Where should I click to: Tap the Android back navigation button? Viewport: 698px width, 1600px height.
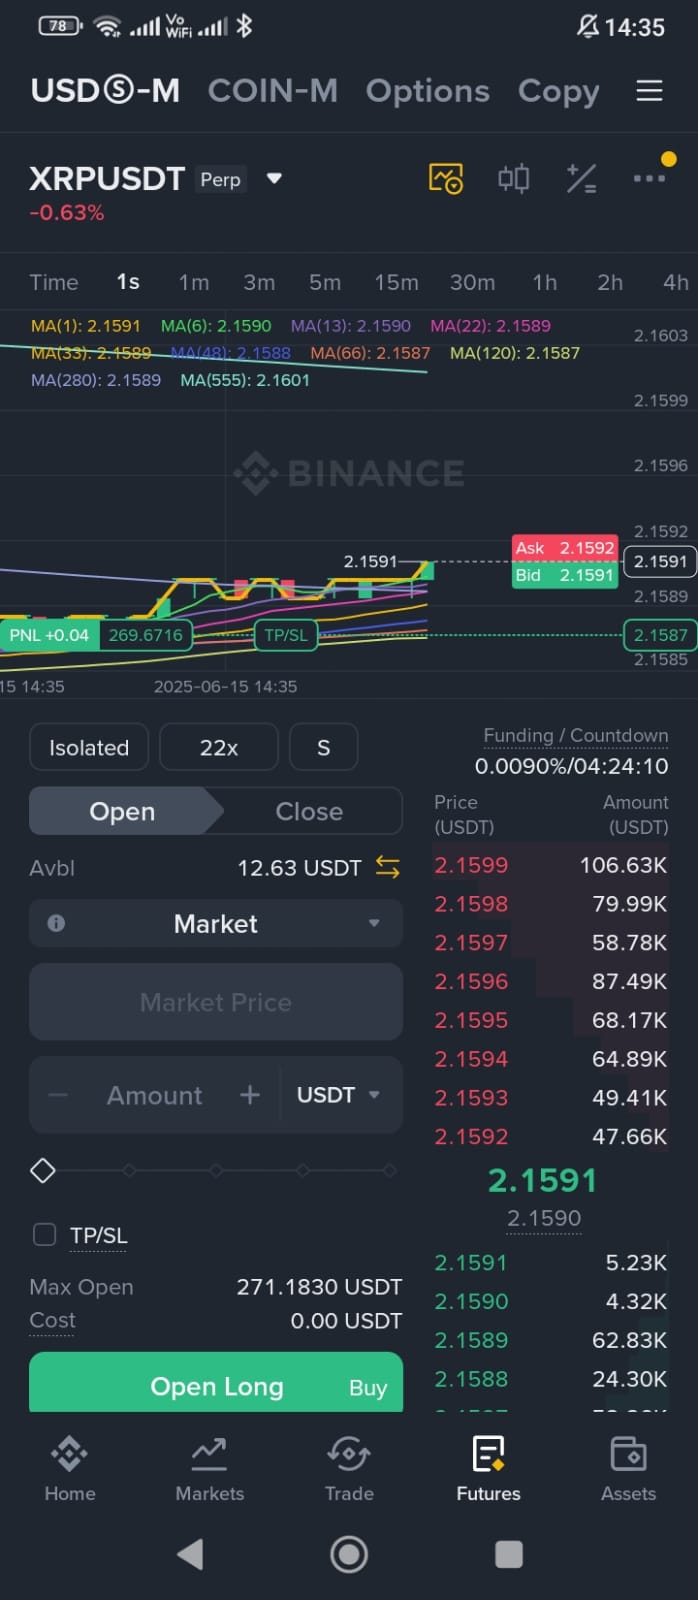coord(190,1554)
